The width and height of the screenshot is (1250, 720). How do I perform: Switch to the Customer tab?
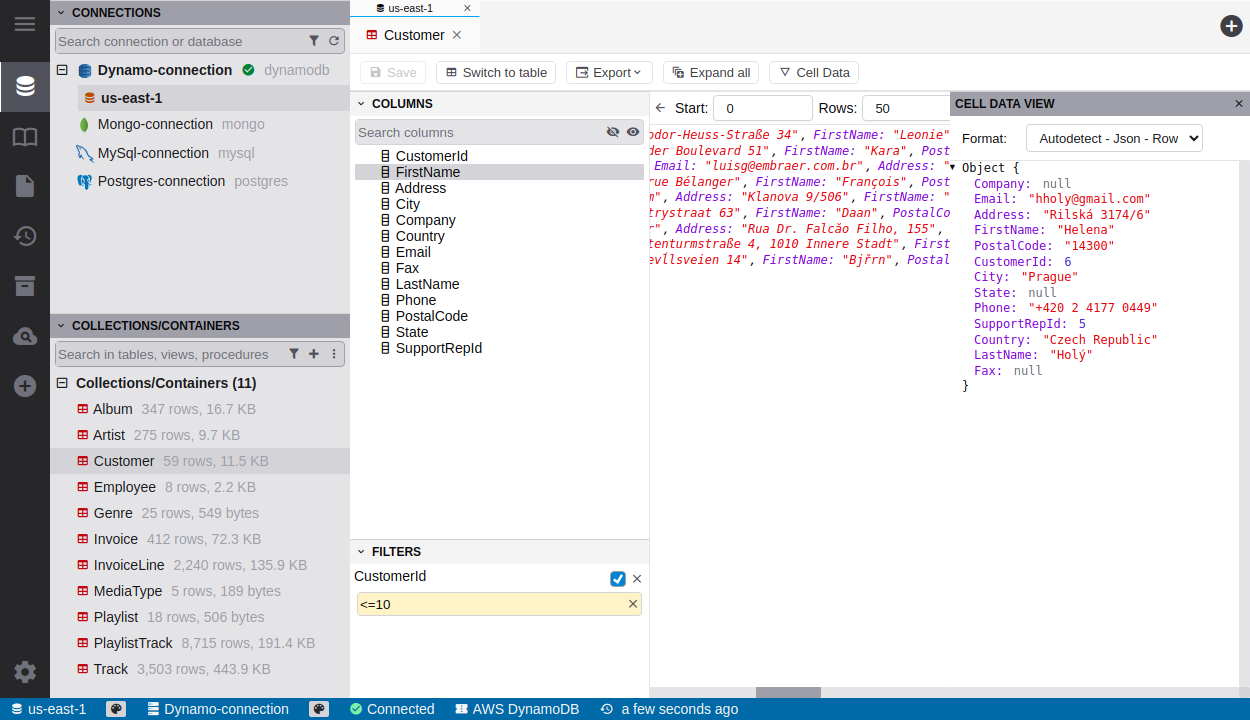413,35
